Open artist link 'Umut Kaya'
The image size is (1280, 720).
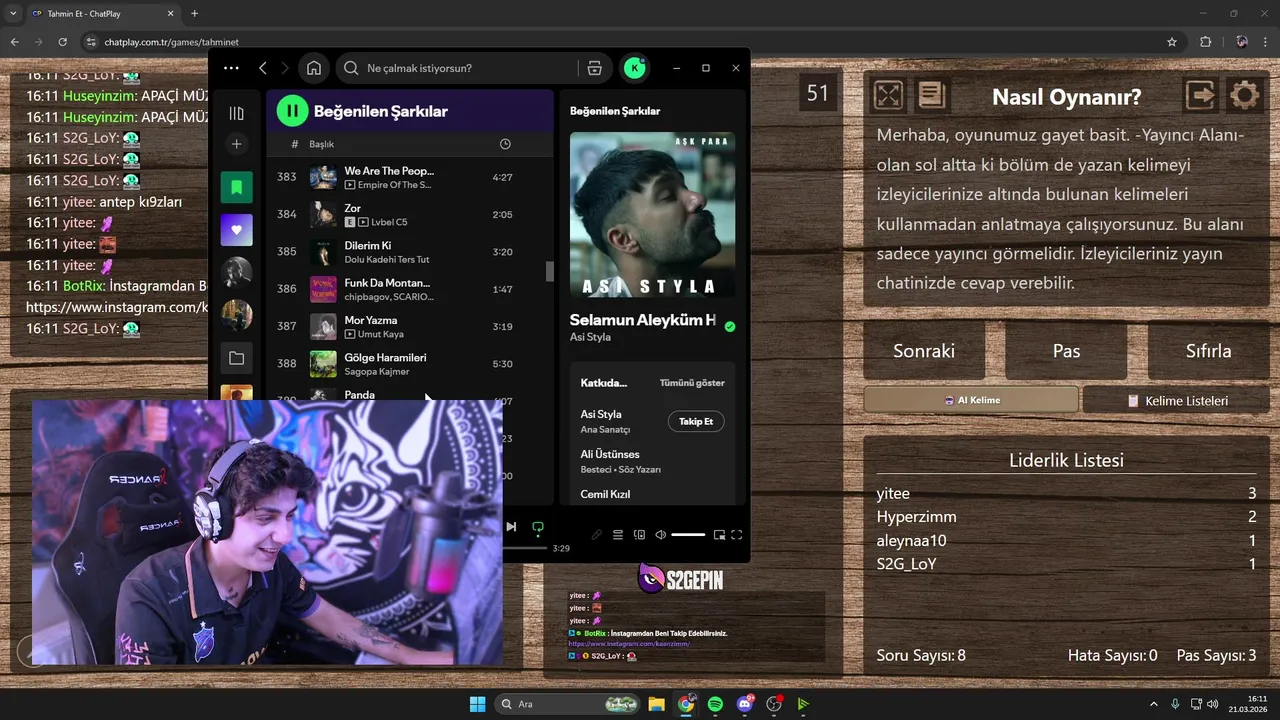click(x=380, y=334)
